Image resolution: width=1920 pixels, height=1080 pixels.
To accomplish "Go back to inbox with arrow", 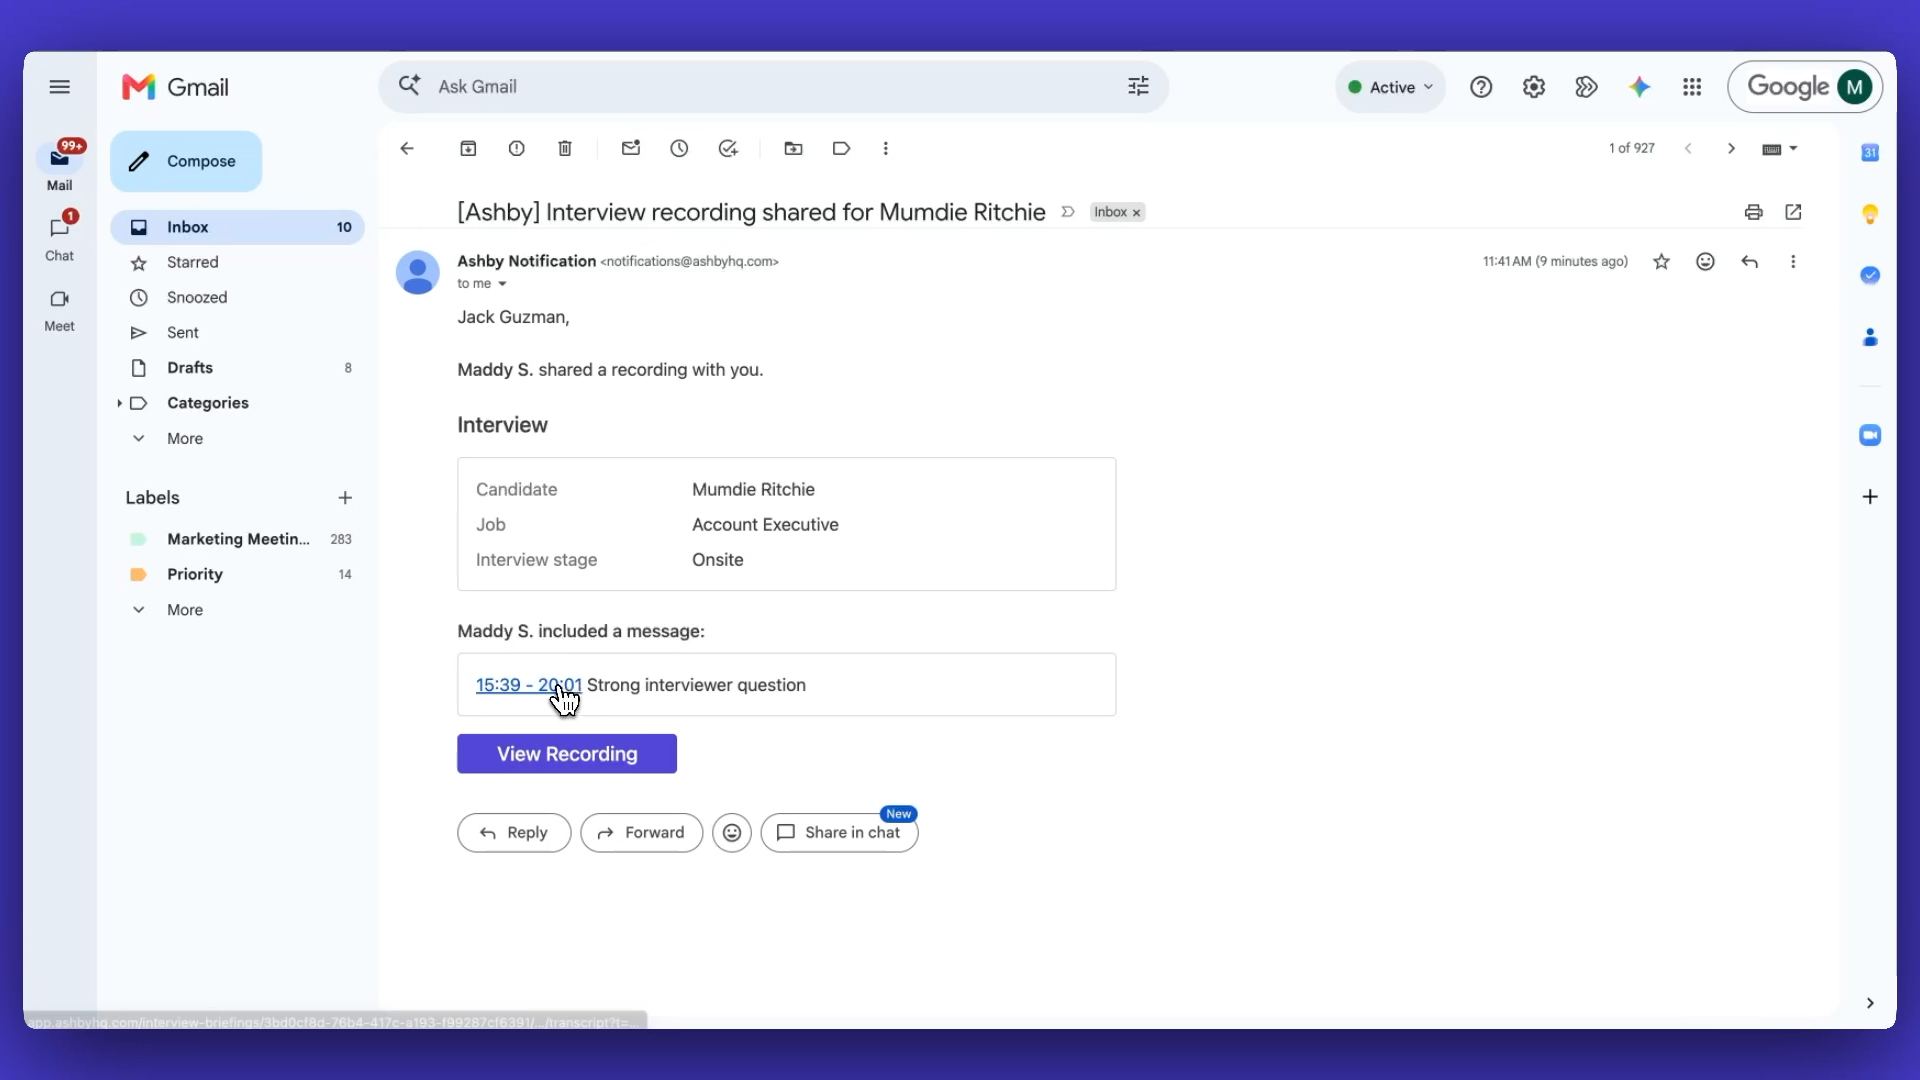I will click(x=407, y=149).
